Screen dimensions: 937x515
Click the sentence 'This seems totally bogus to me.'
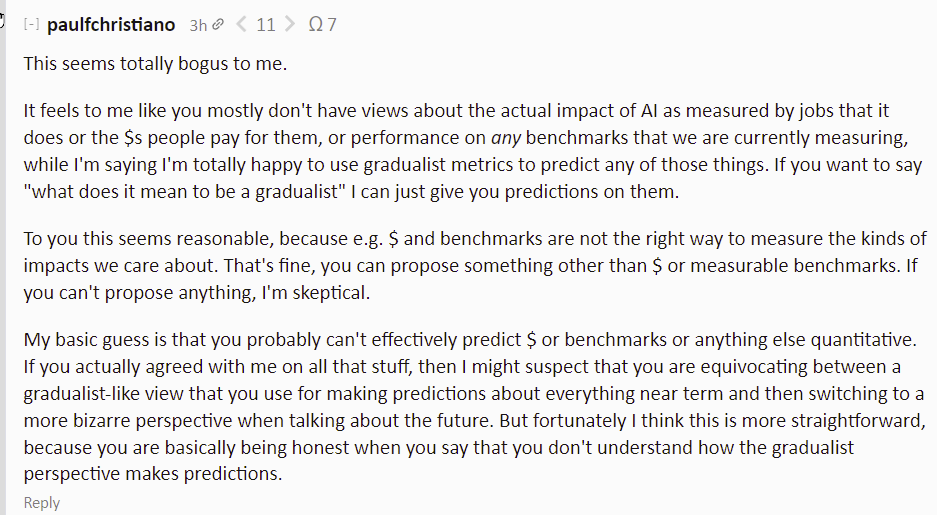click(155, 63)
